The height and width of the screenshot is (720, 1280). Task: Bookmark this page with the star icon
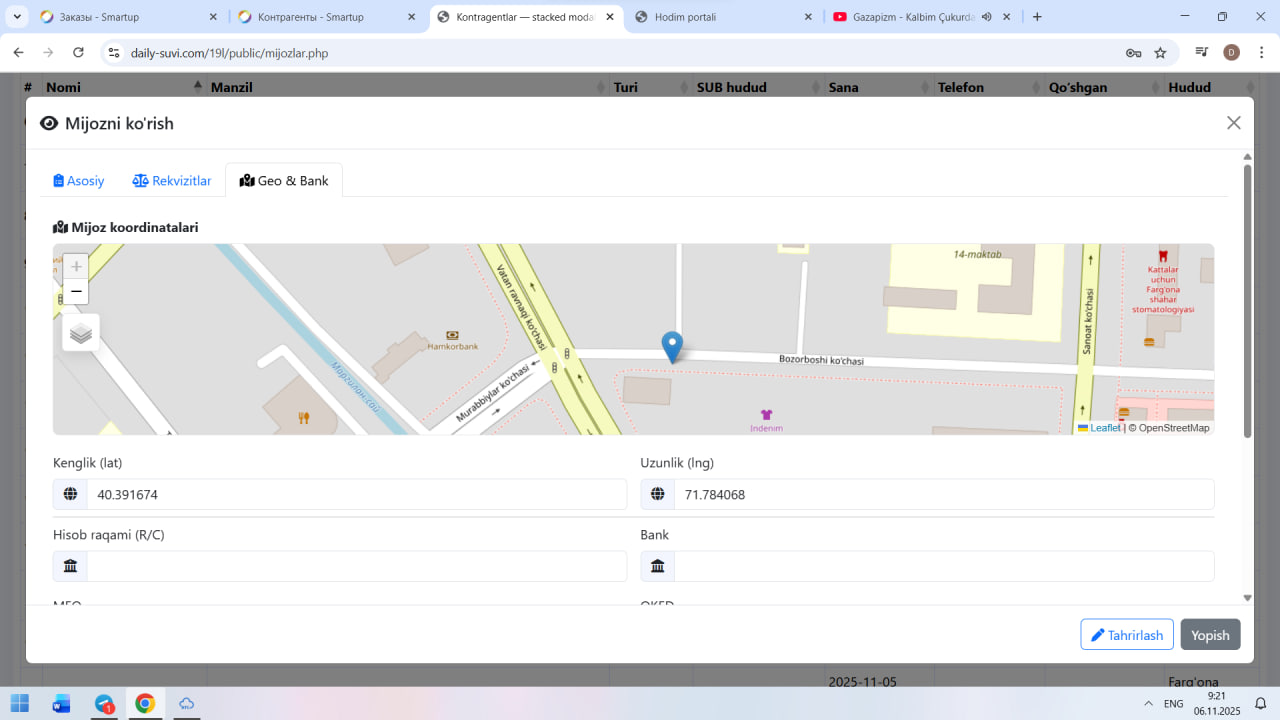[1160, 53]
